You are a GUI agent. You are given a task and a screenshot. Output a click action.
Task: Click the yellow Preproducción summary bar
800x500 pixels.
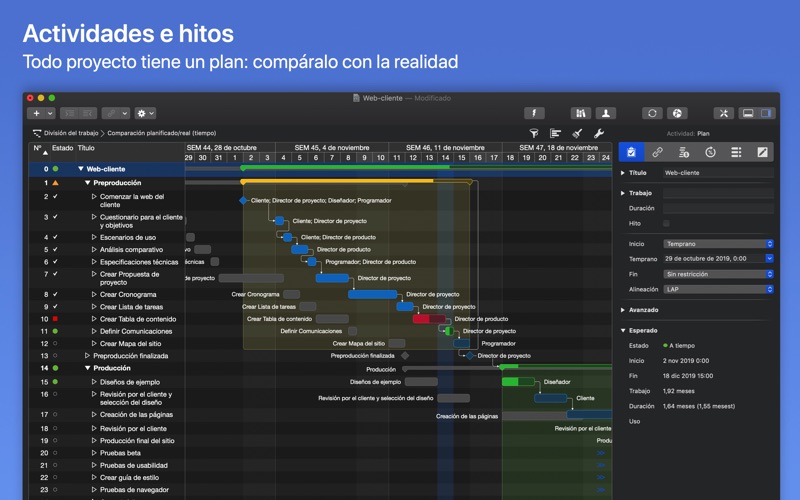pyautogui.click(x=356, y=181)
